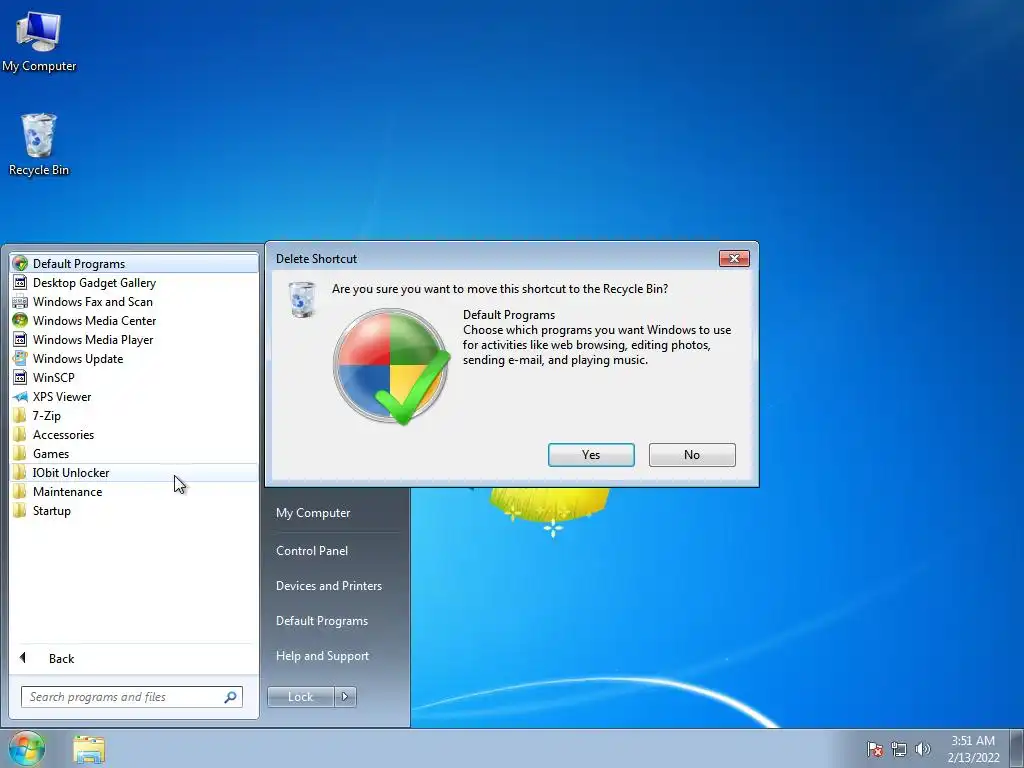The height and width of the screenshot is (768, 1024).
Task: Click the network tray icon
Action: tap(899, 749)
